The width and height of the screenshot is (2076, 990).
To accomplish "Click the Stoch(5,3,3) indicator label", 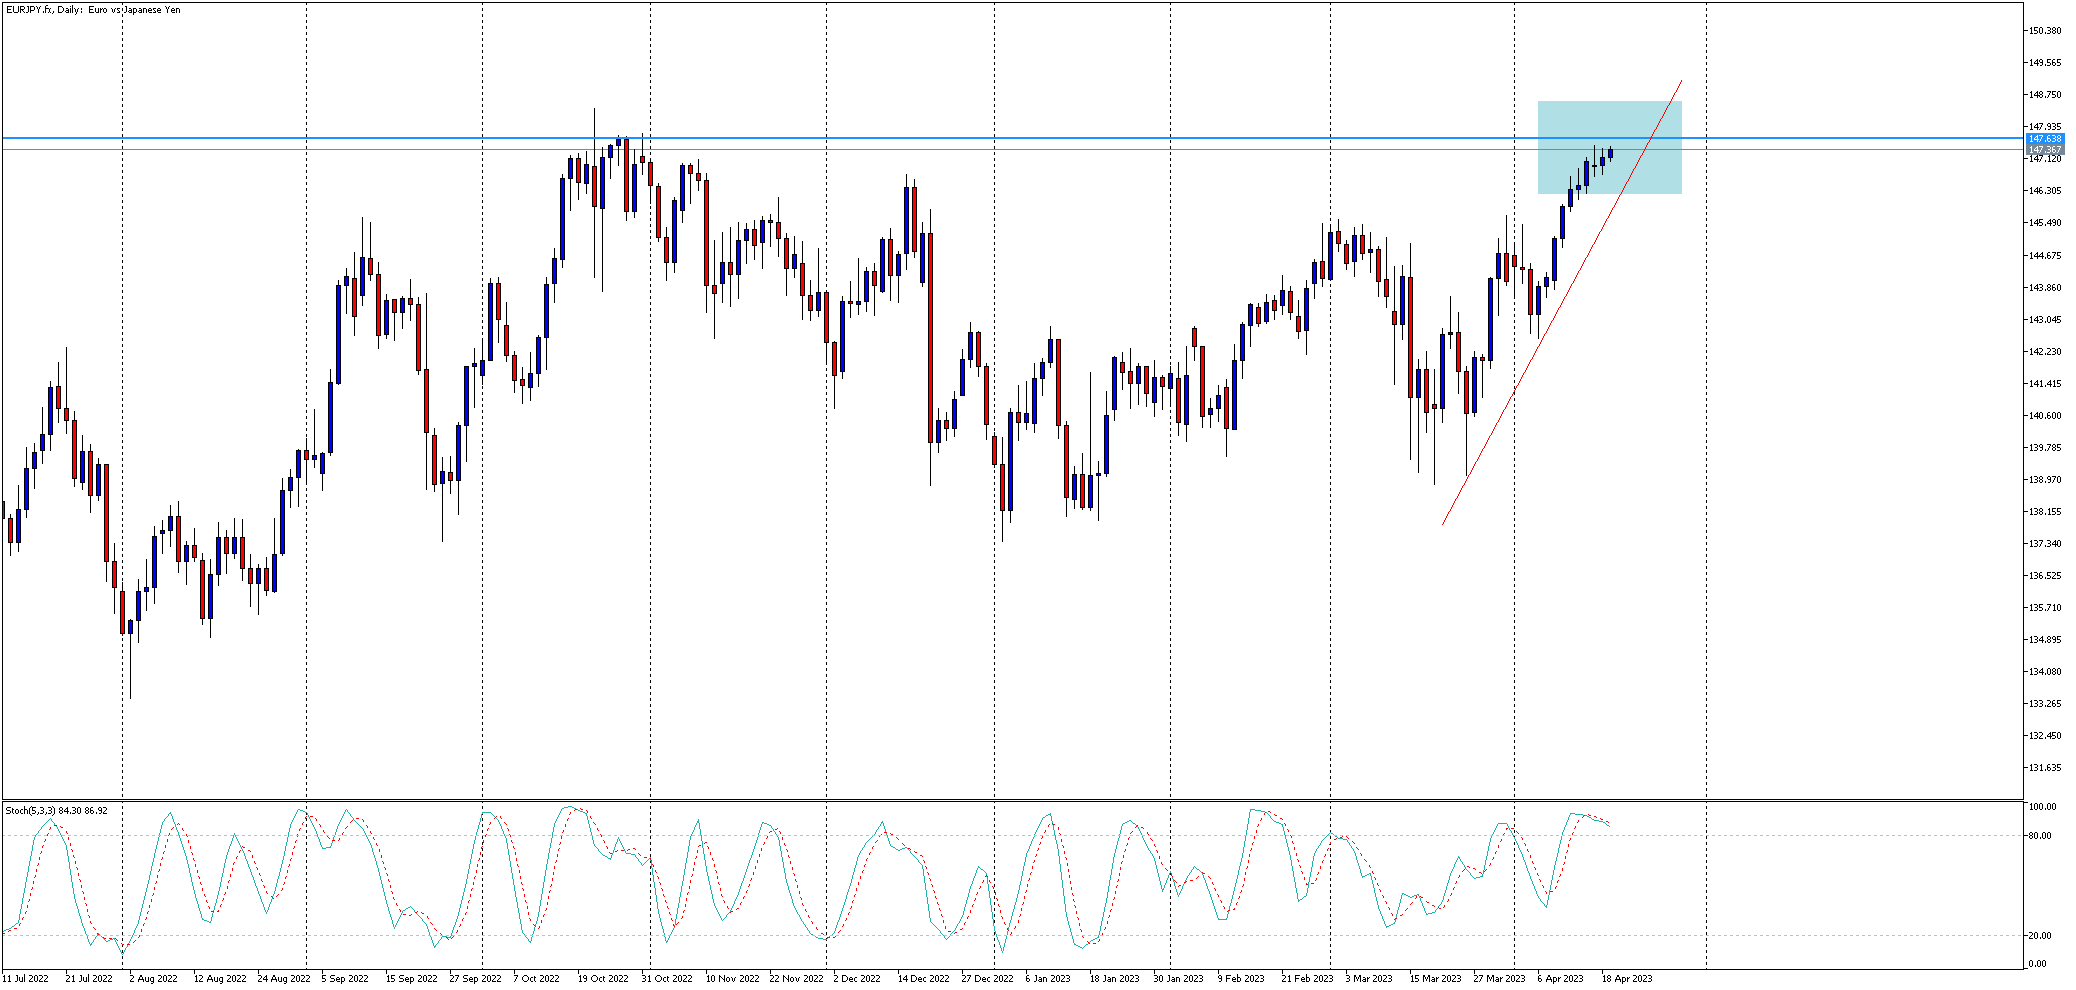I will [x=56, y=810].
